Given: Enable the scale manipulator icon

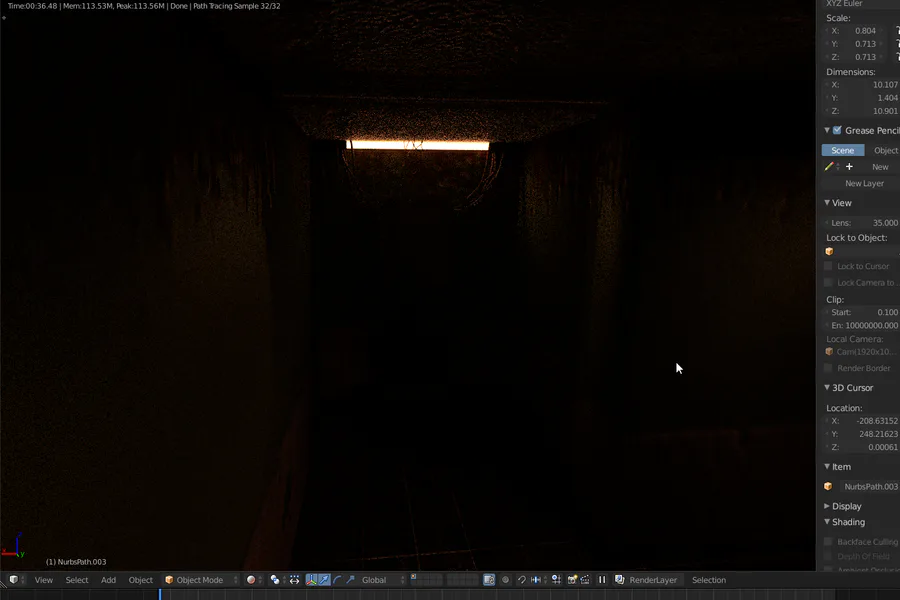Looking at the screenshot, I should coord(350,580).
